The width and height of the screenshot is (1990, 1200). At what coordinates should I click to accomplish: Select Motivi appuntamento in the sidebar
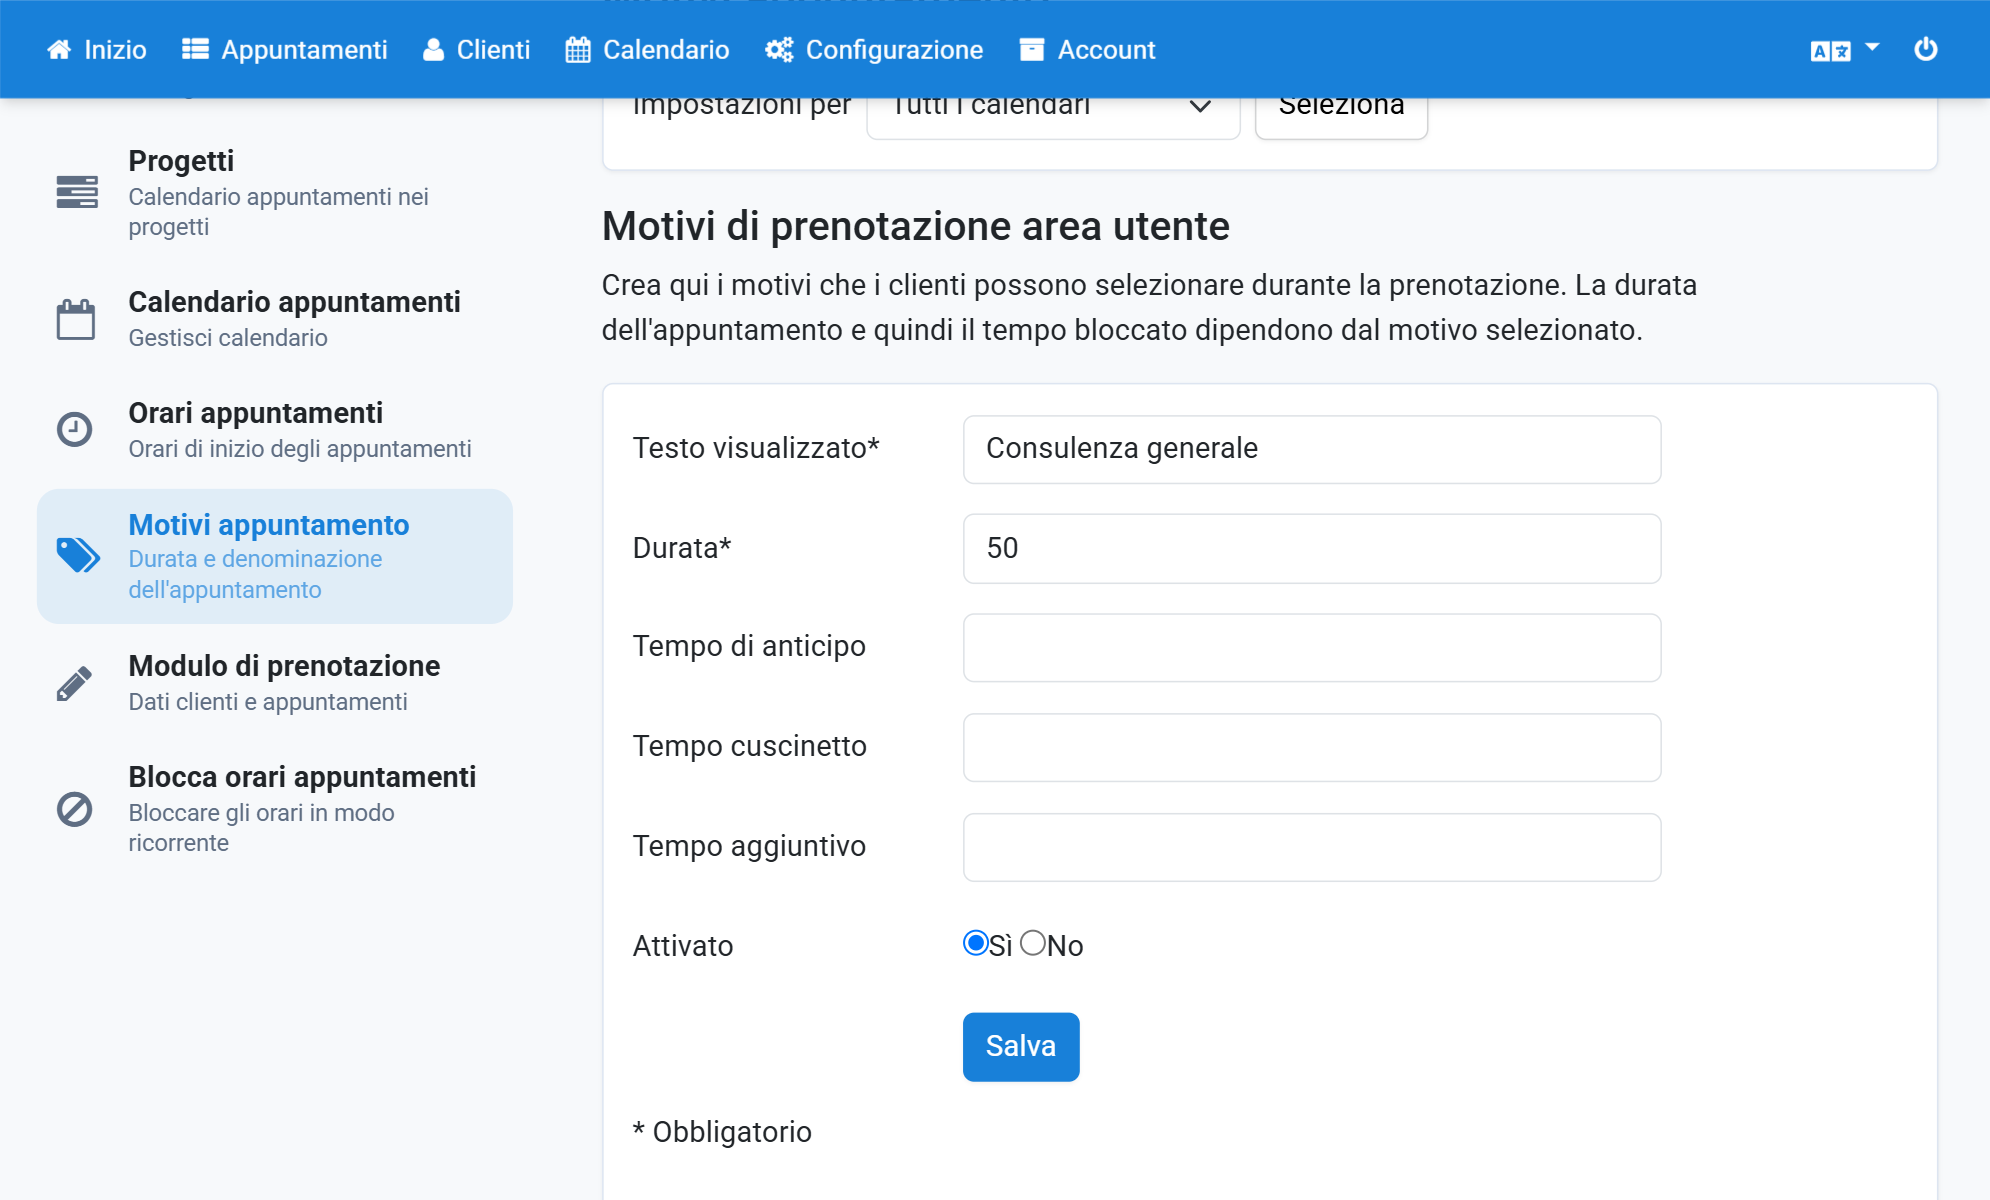click(x=275, y=556)
